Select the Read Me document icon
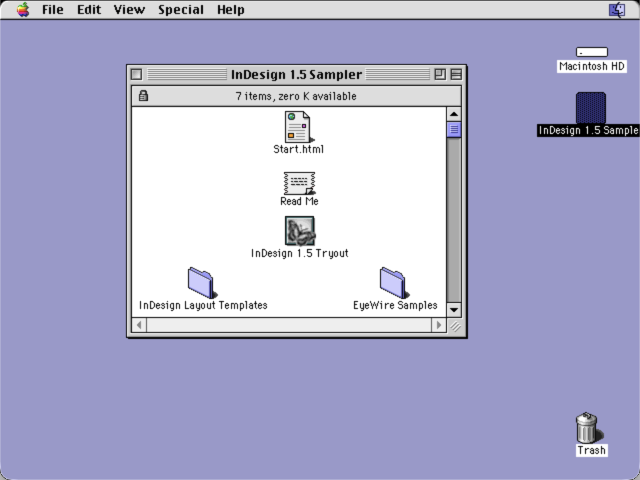 point(299,183)
